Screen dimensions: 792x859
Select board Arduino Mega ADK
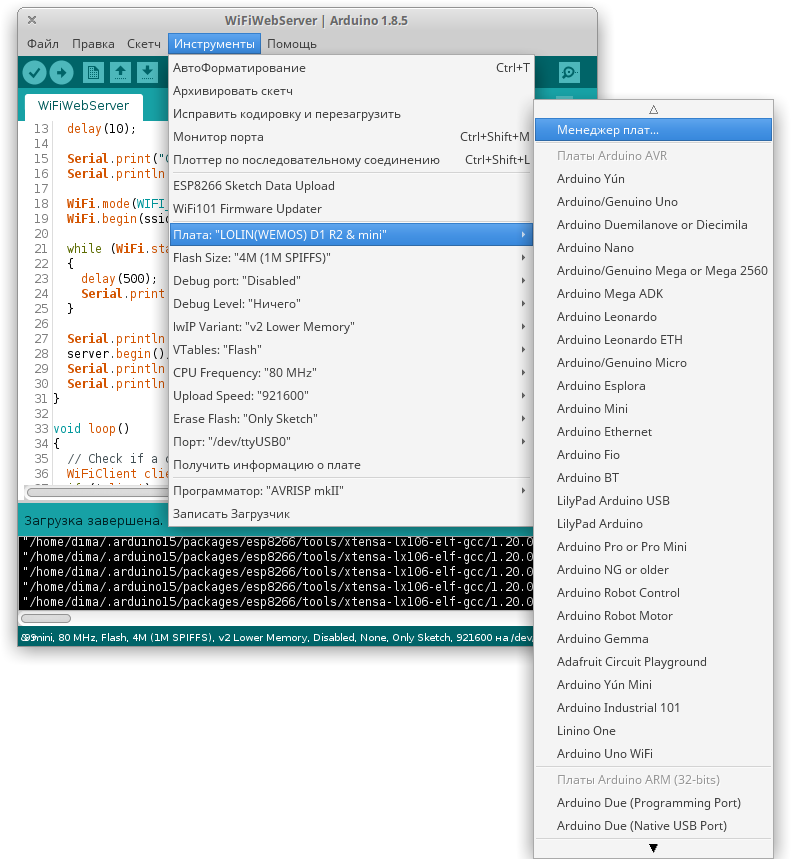(653, 294)
